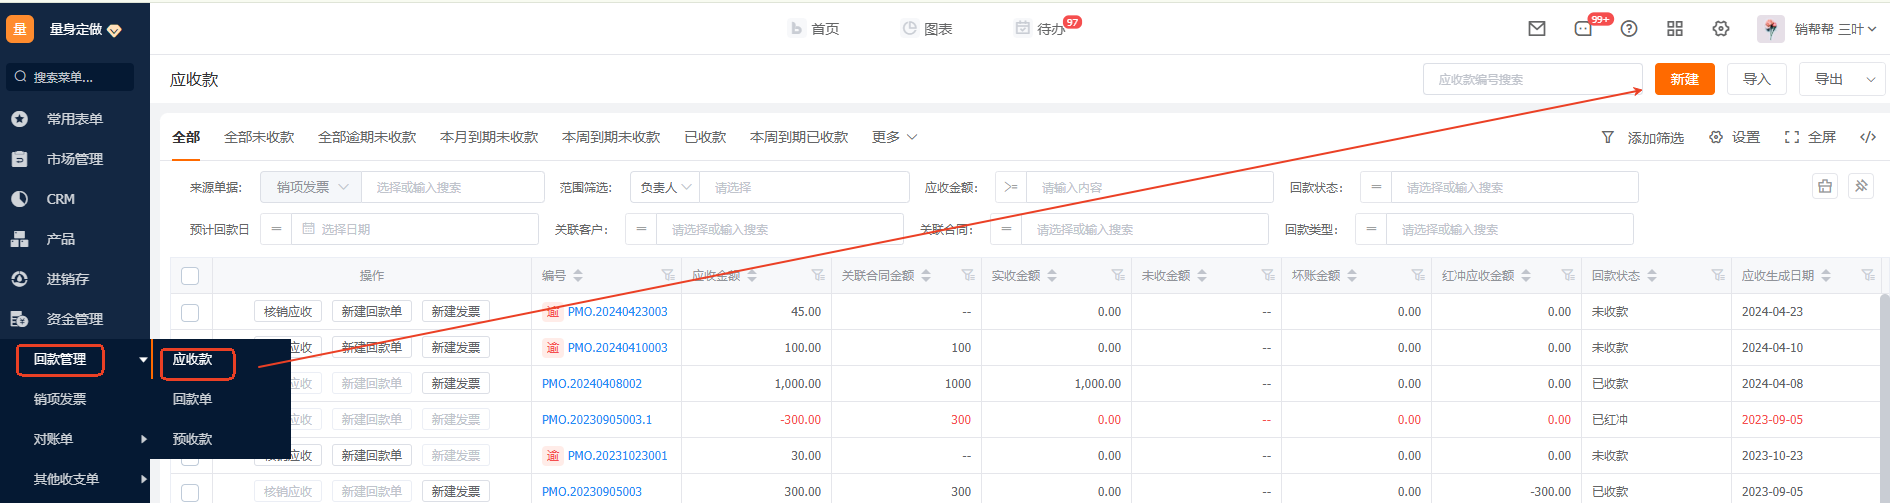Click the filter icon on 坏账金额 column
Image resolution: width=1890 pixels, height=503 pixels.
[1418, 275]
